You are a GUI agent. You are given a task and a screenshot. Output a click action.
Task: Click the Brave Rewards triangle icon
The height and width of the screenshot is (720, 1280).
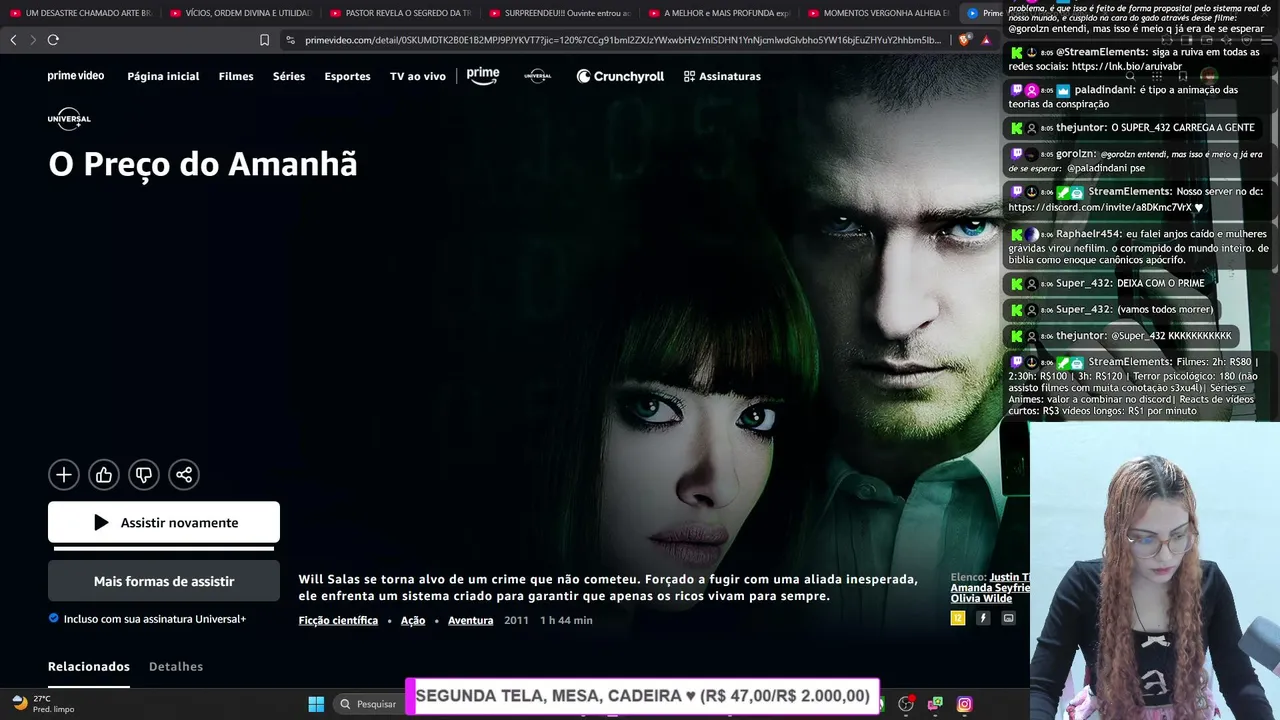(986, 40)
